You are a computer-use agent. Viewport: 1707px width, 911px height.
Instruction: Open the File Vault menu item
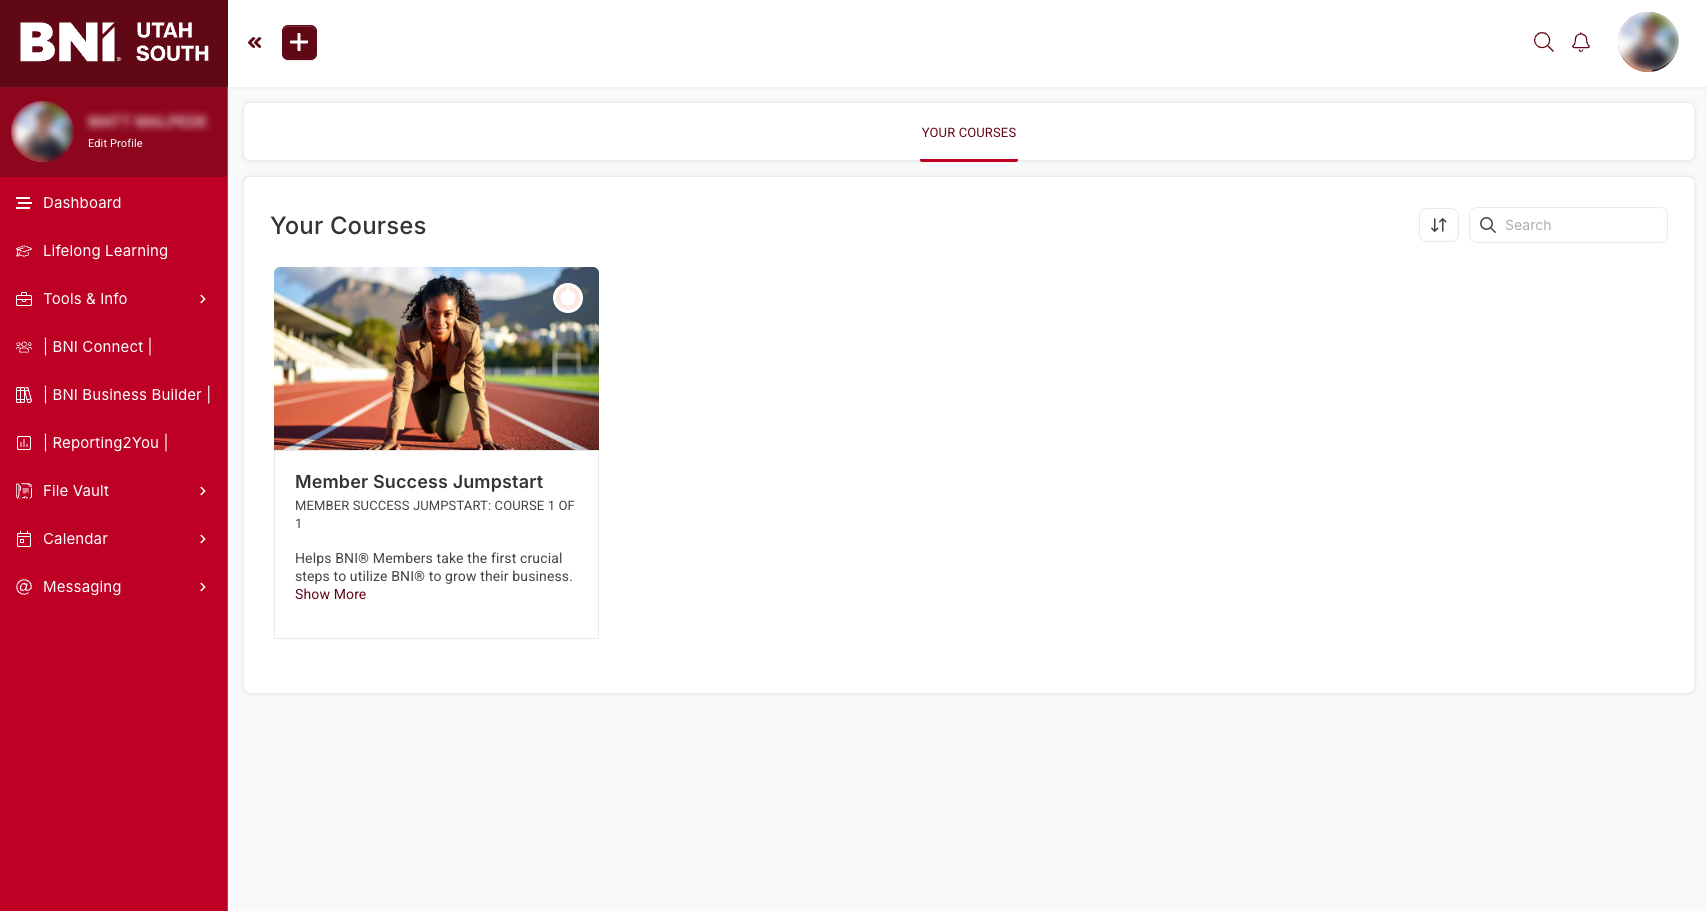tap(76, 491)
